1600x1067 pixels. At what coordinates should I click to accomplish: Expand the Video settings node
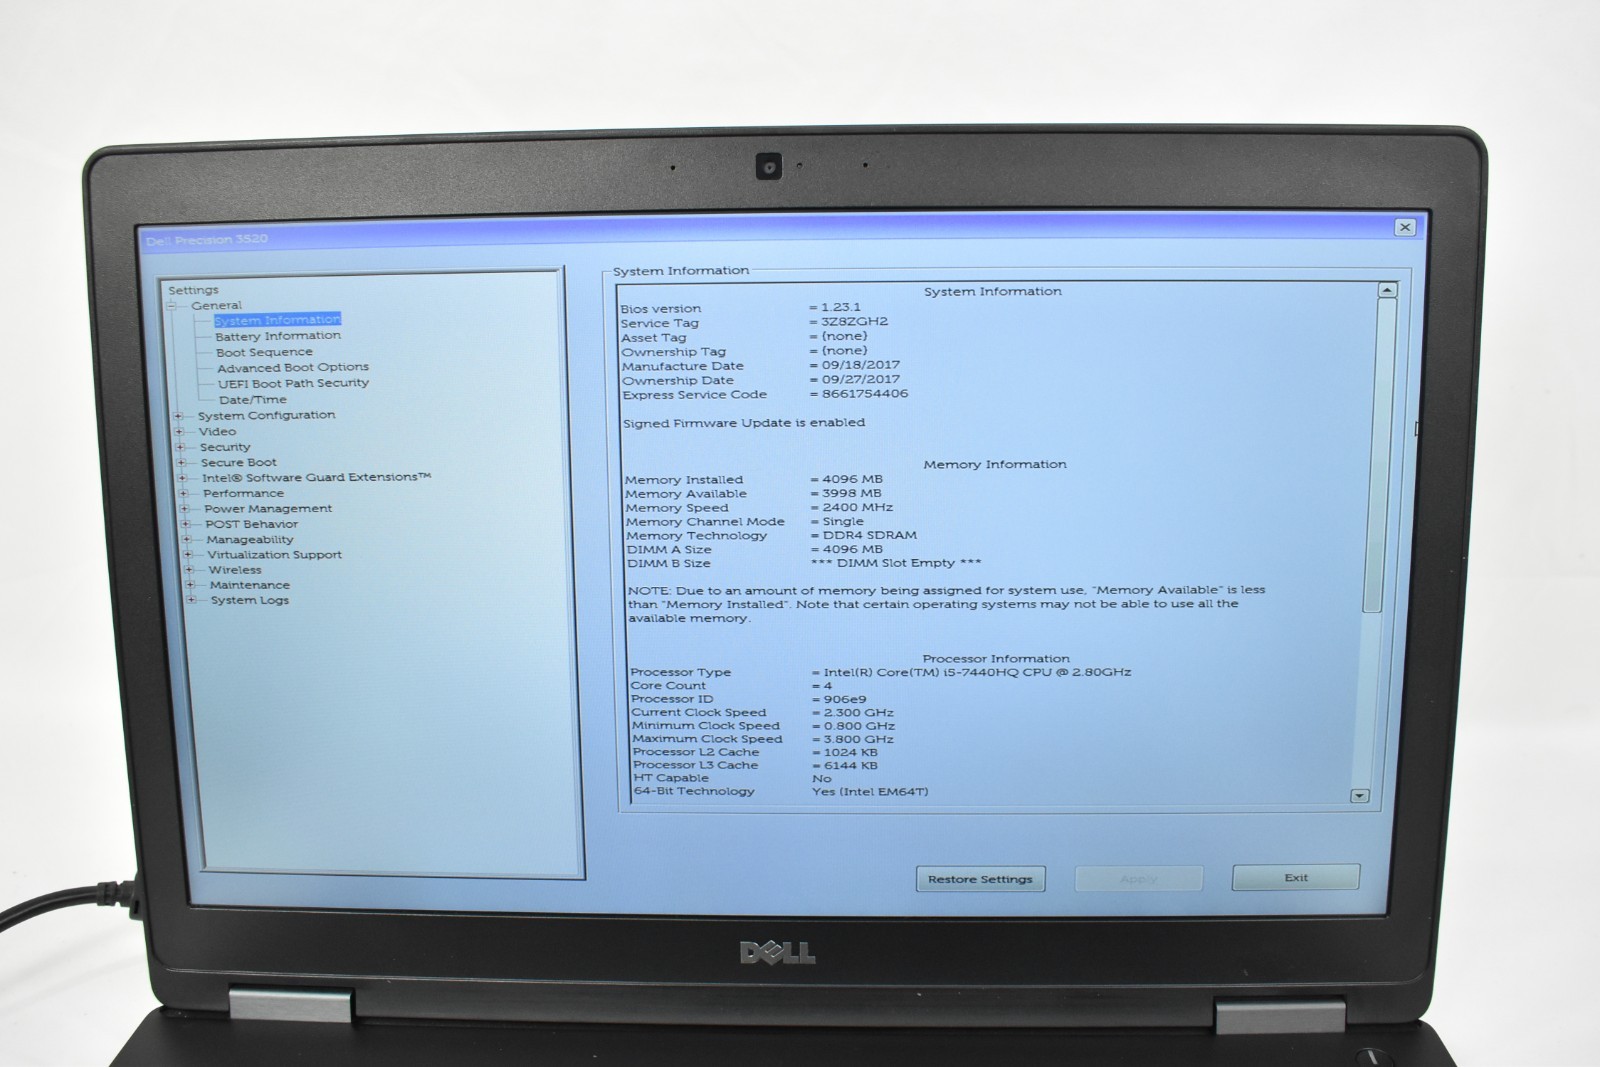click(180, 432)
